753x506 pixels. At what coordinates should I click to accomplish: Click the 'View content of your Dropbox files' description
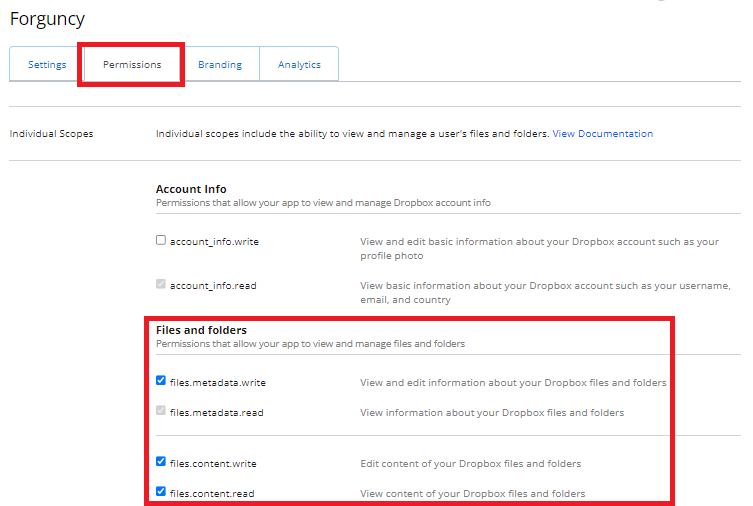pos(473,494)
